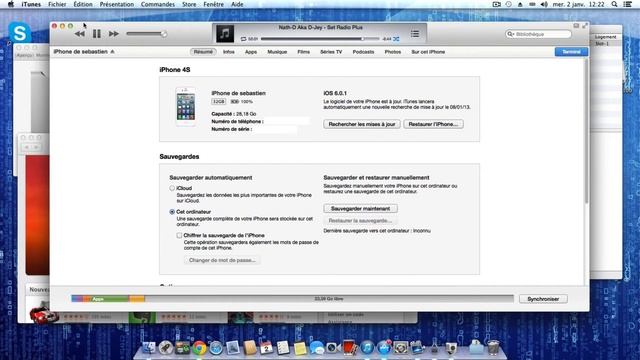Open Launchpad from the Dock
This screenshot has height=360, width=640.
[x=166, y=348]
